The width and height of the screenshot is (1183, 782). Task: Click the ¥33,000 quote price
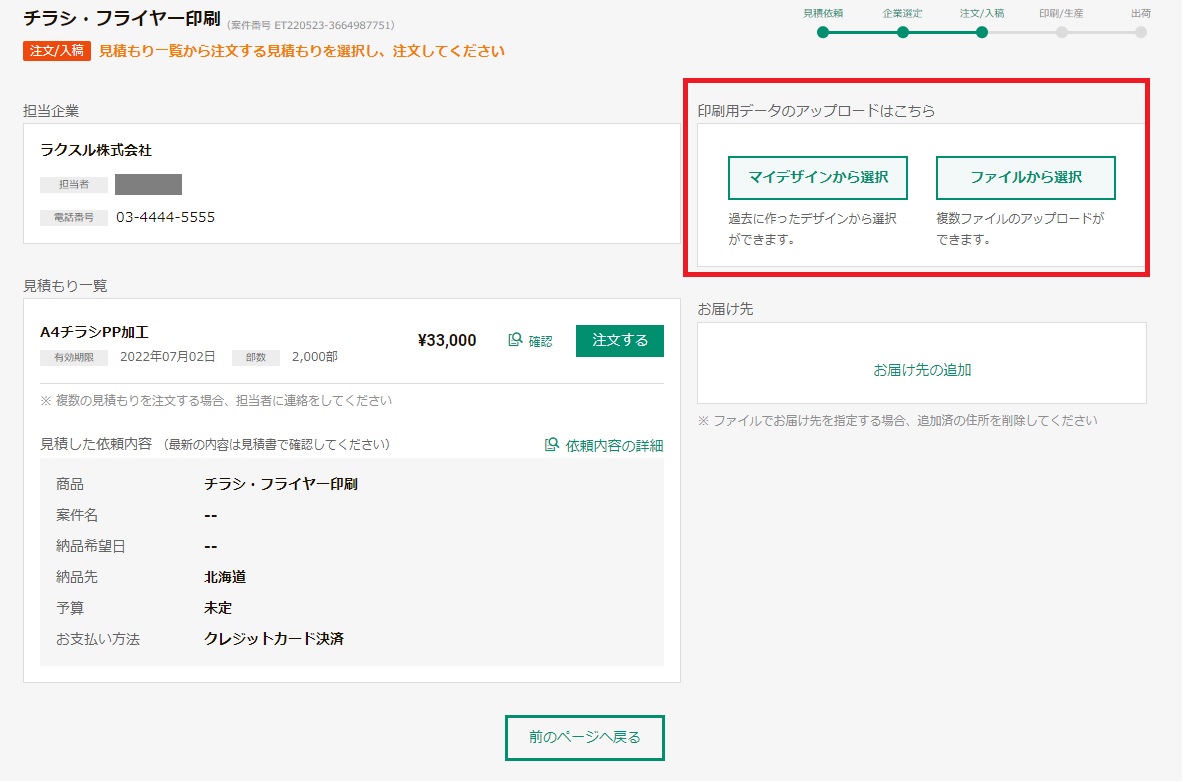447,340
